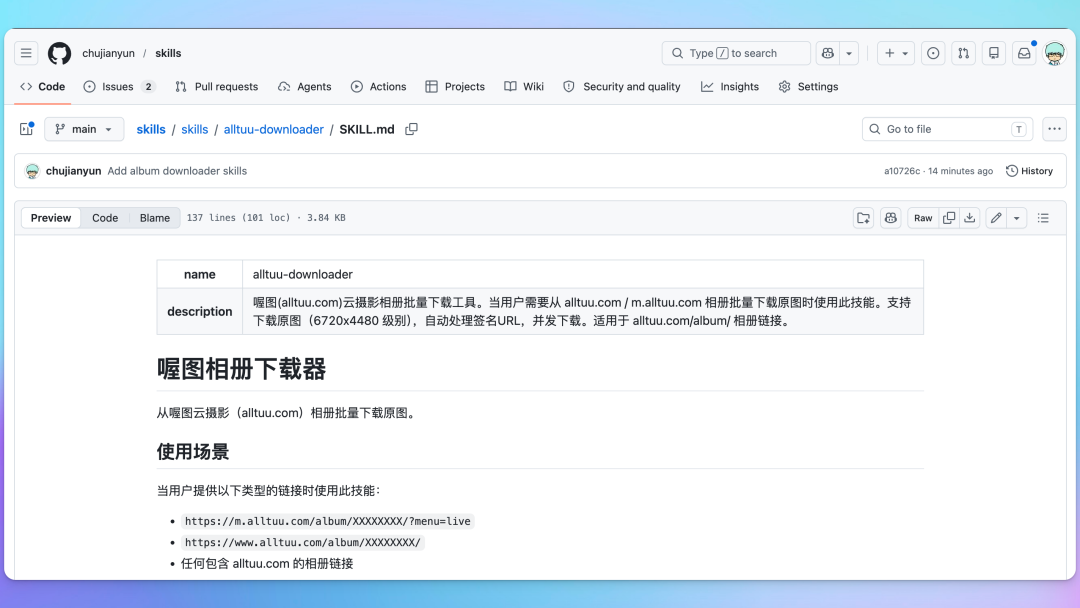Select the Code tab

[x=43, y=87]
